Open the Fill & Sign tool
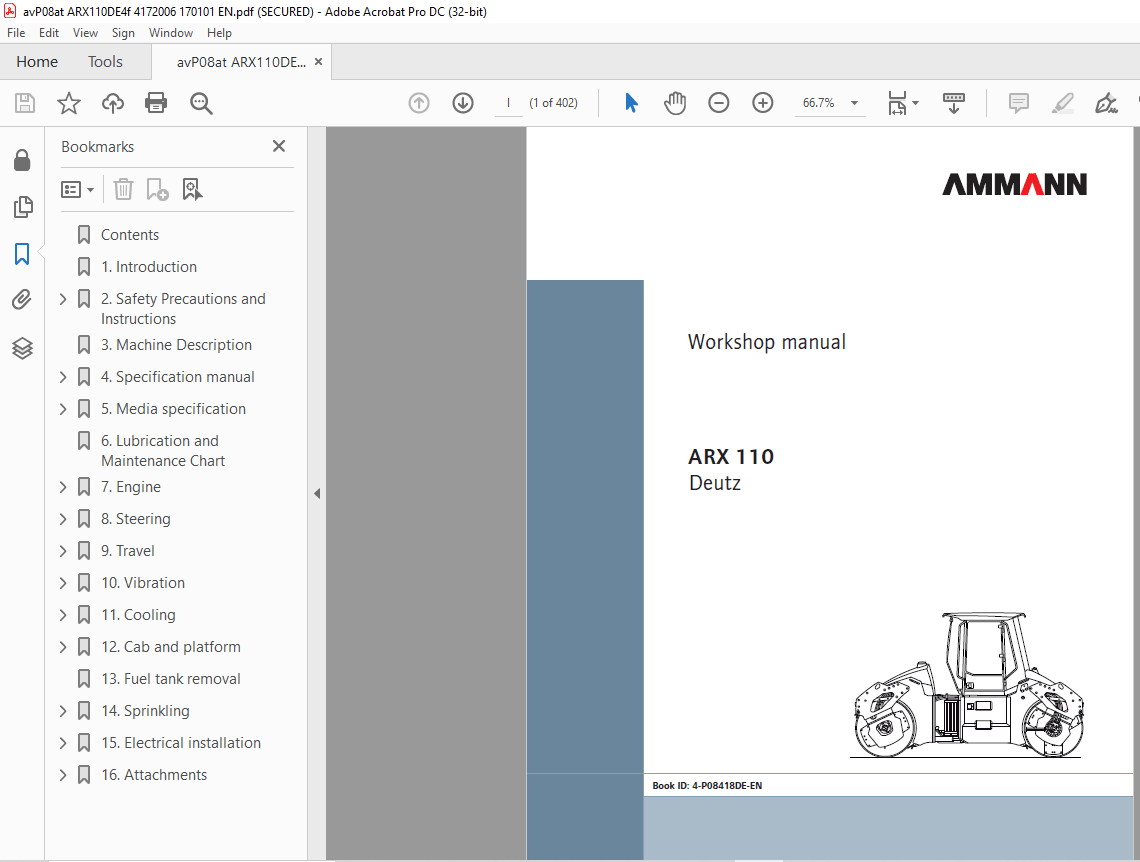The width and height of the screenshot is (1140, 862). coord(1106,102)
